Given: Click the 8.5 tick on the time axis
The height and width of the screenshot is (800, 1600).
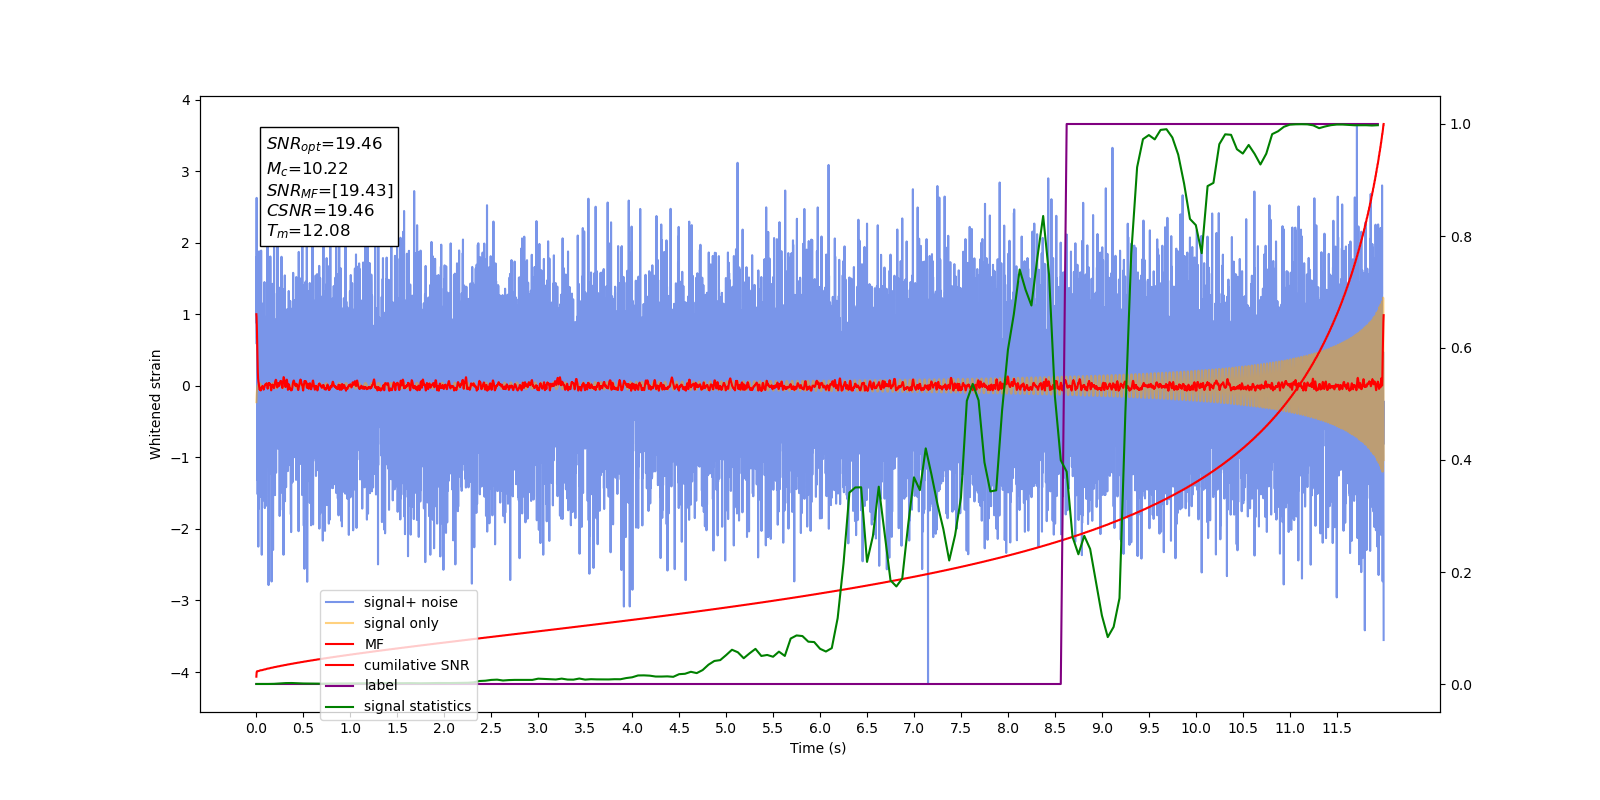Looking at the screenshot, I should pyautogui.click(x=1055, y=728).
